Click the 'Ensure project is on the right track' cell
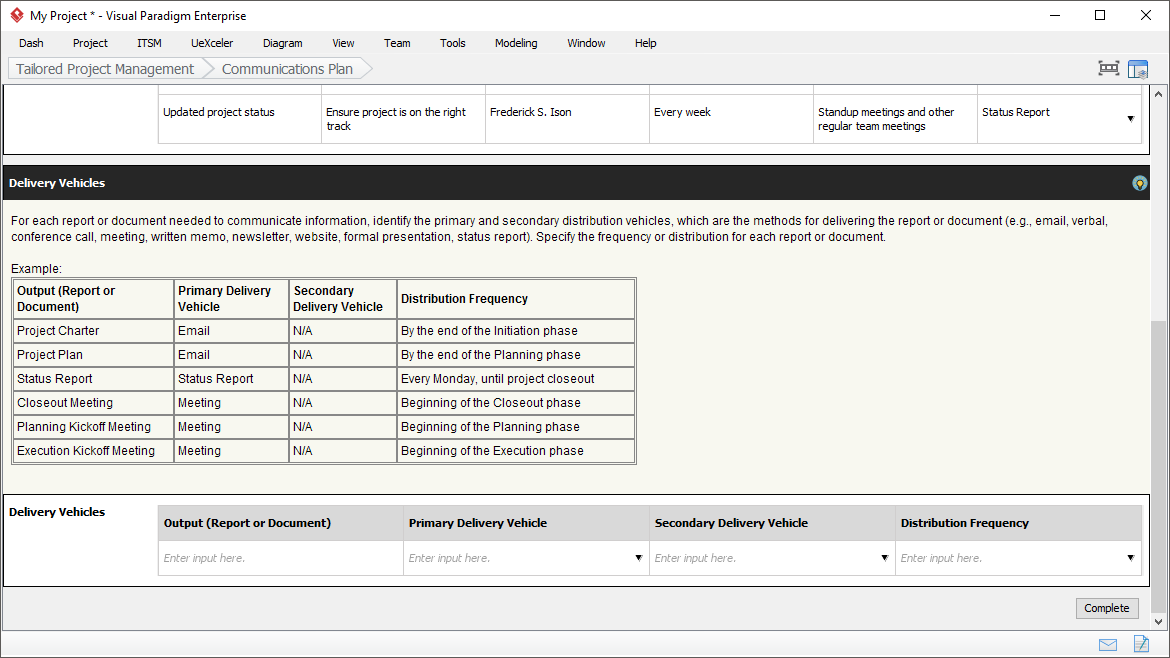 (404, 119)
